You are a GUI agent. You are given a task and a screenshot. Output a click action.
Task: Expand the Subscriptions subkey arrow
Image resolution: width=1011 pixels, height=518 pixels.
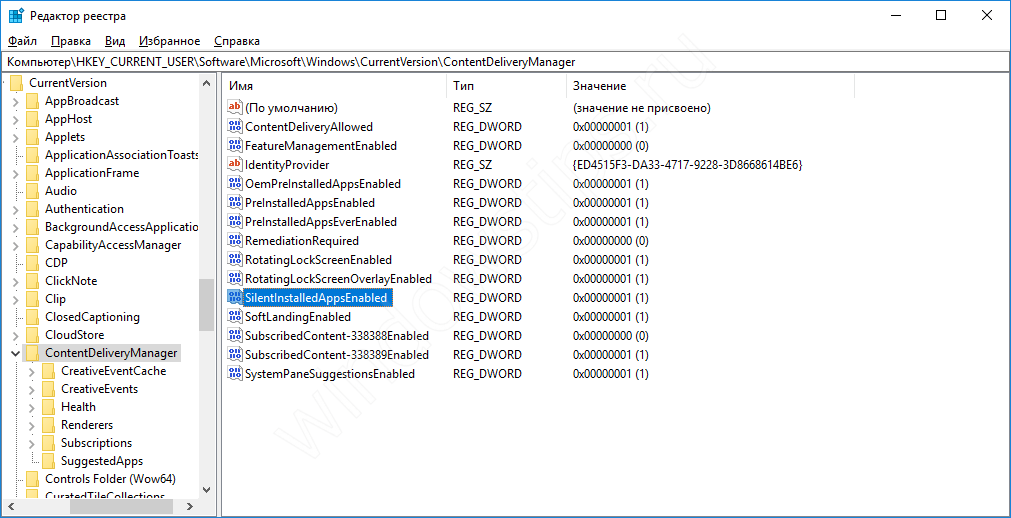click(32, 443)
